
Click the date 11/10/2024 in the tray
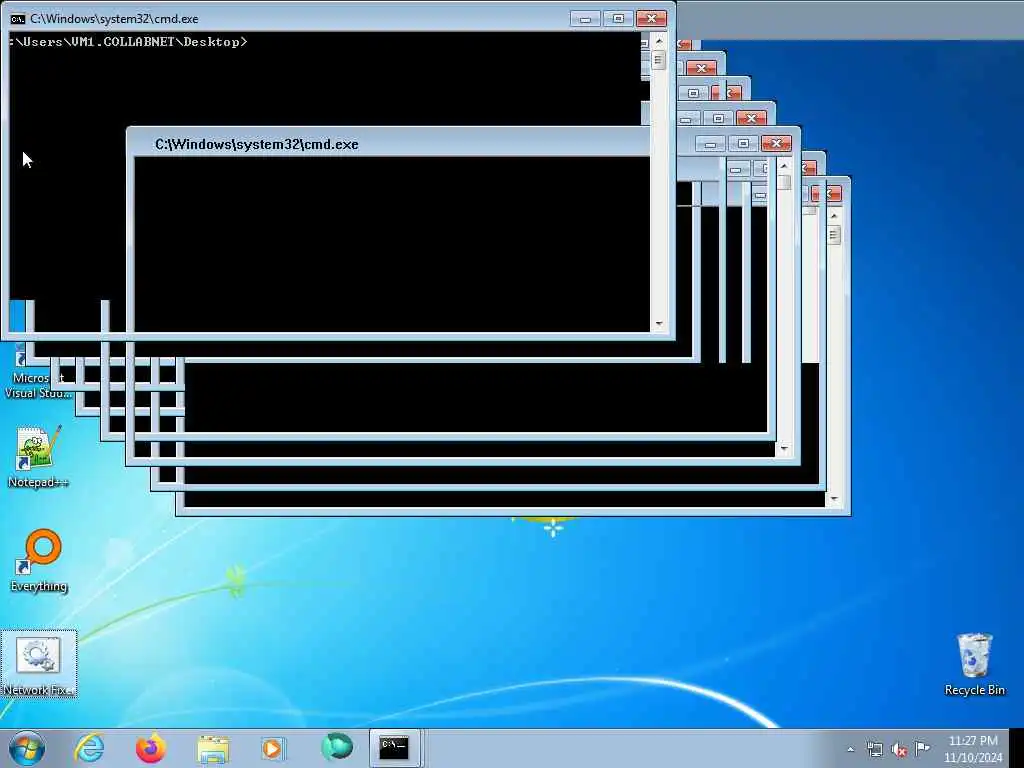click(x=973, y=758)
